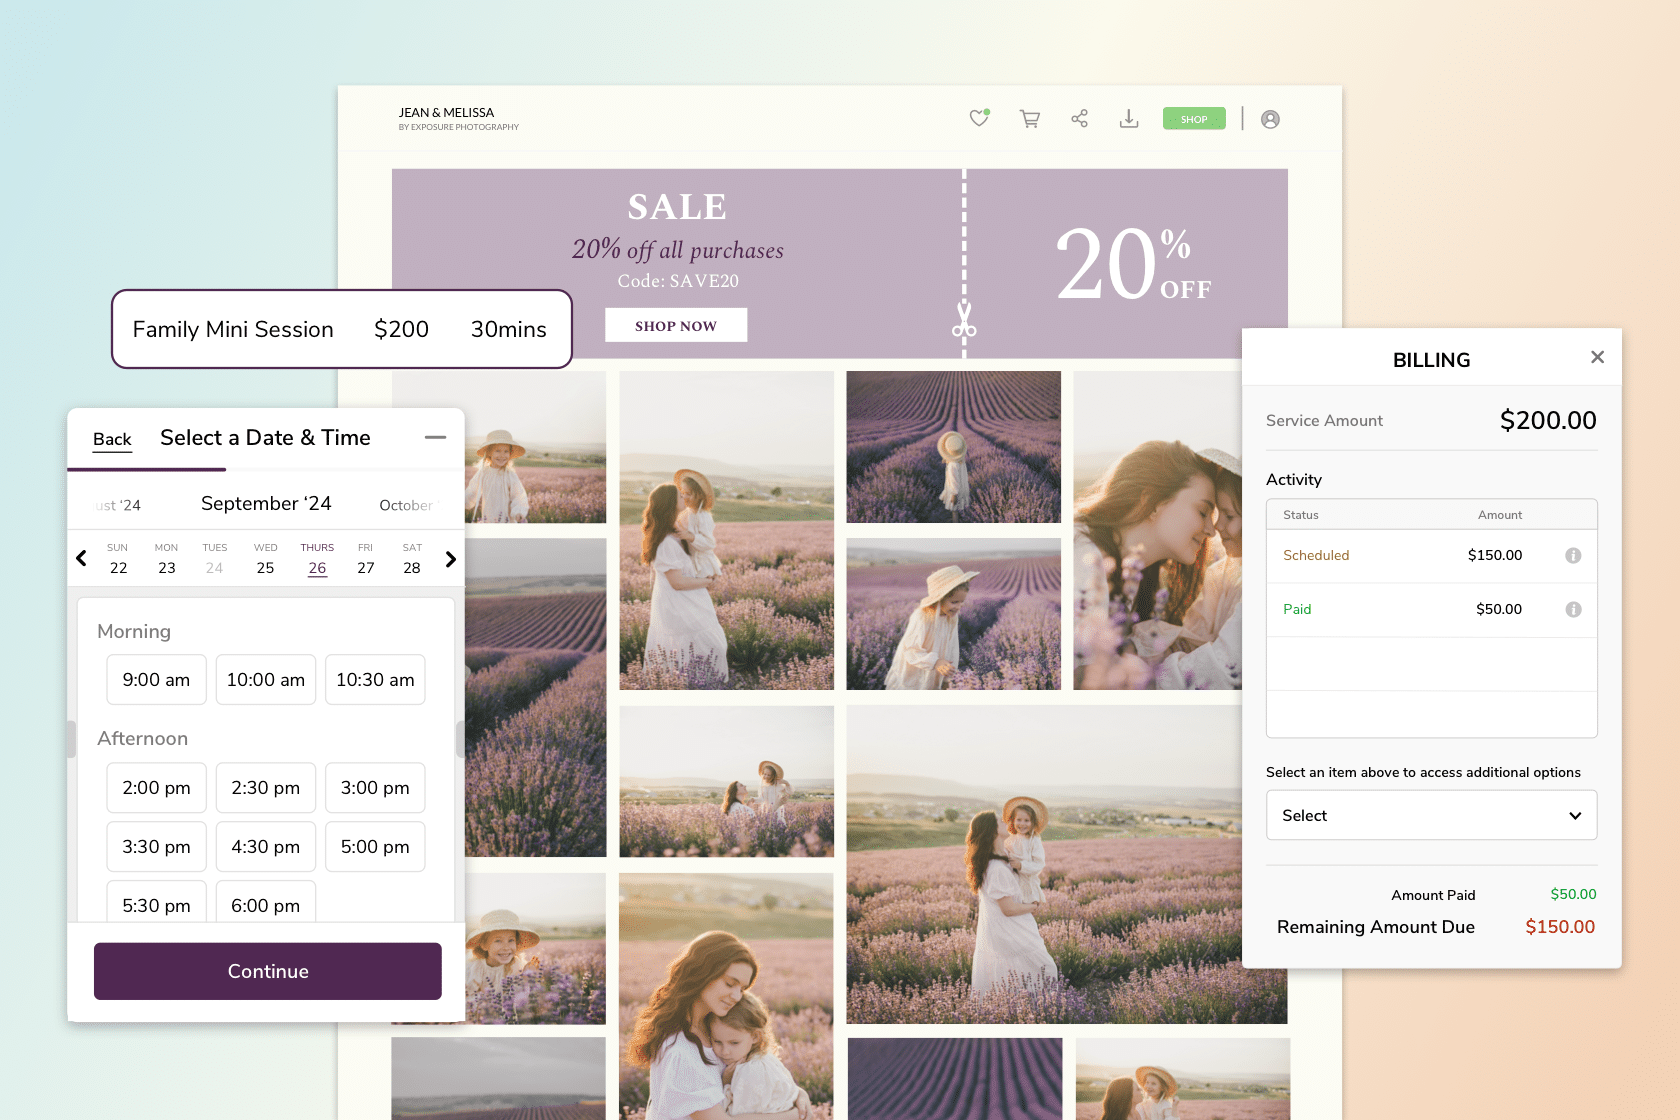Choose the 2:30 pm time slot
The image size is (1680, 1120).
(265, 788)
